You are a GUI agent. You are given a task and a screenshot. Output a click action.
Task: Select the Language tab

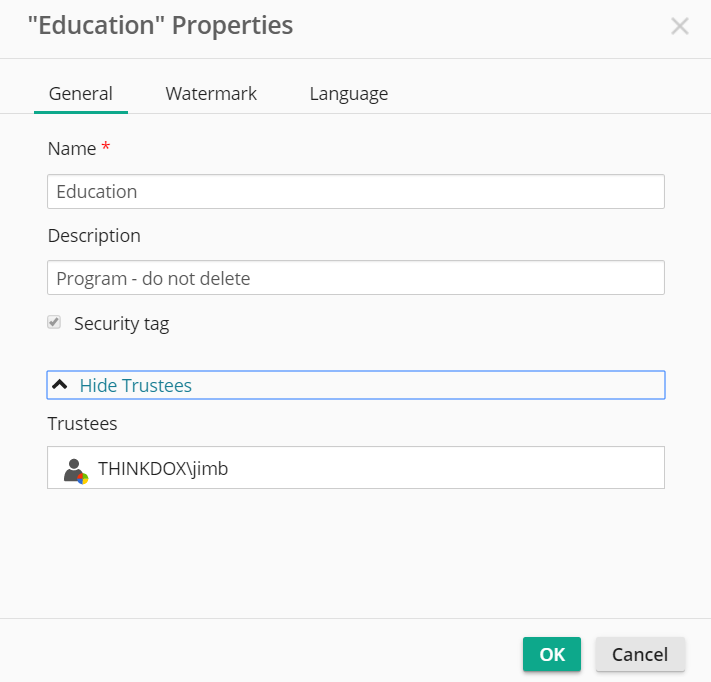click(x=349, y=94)
